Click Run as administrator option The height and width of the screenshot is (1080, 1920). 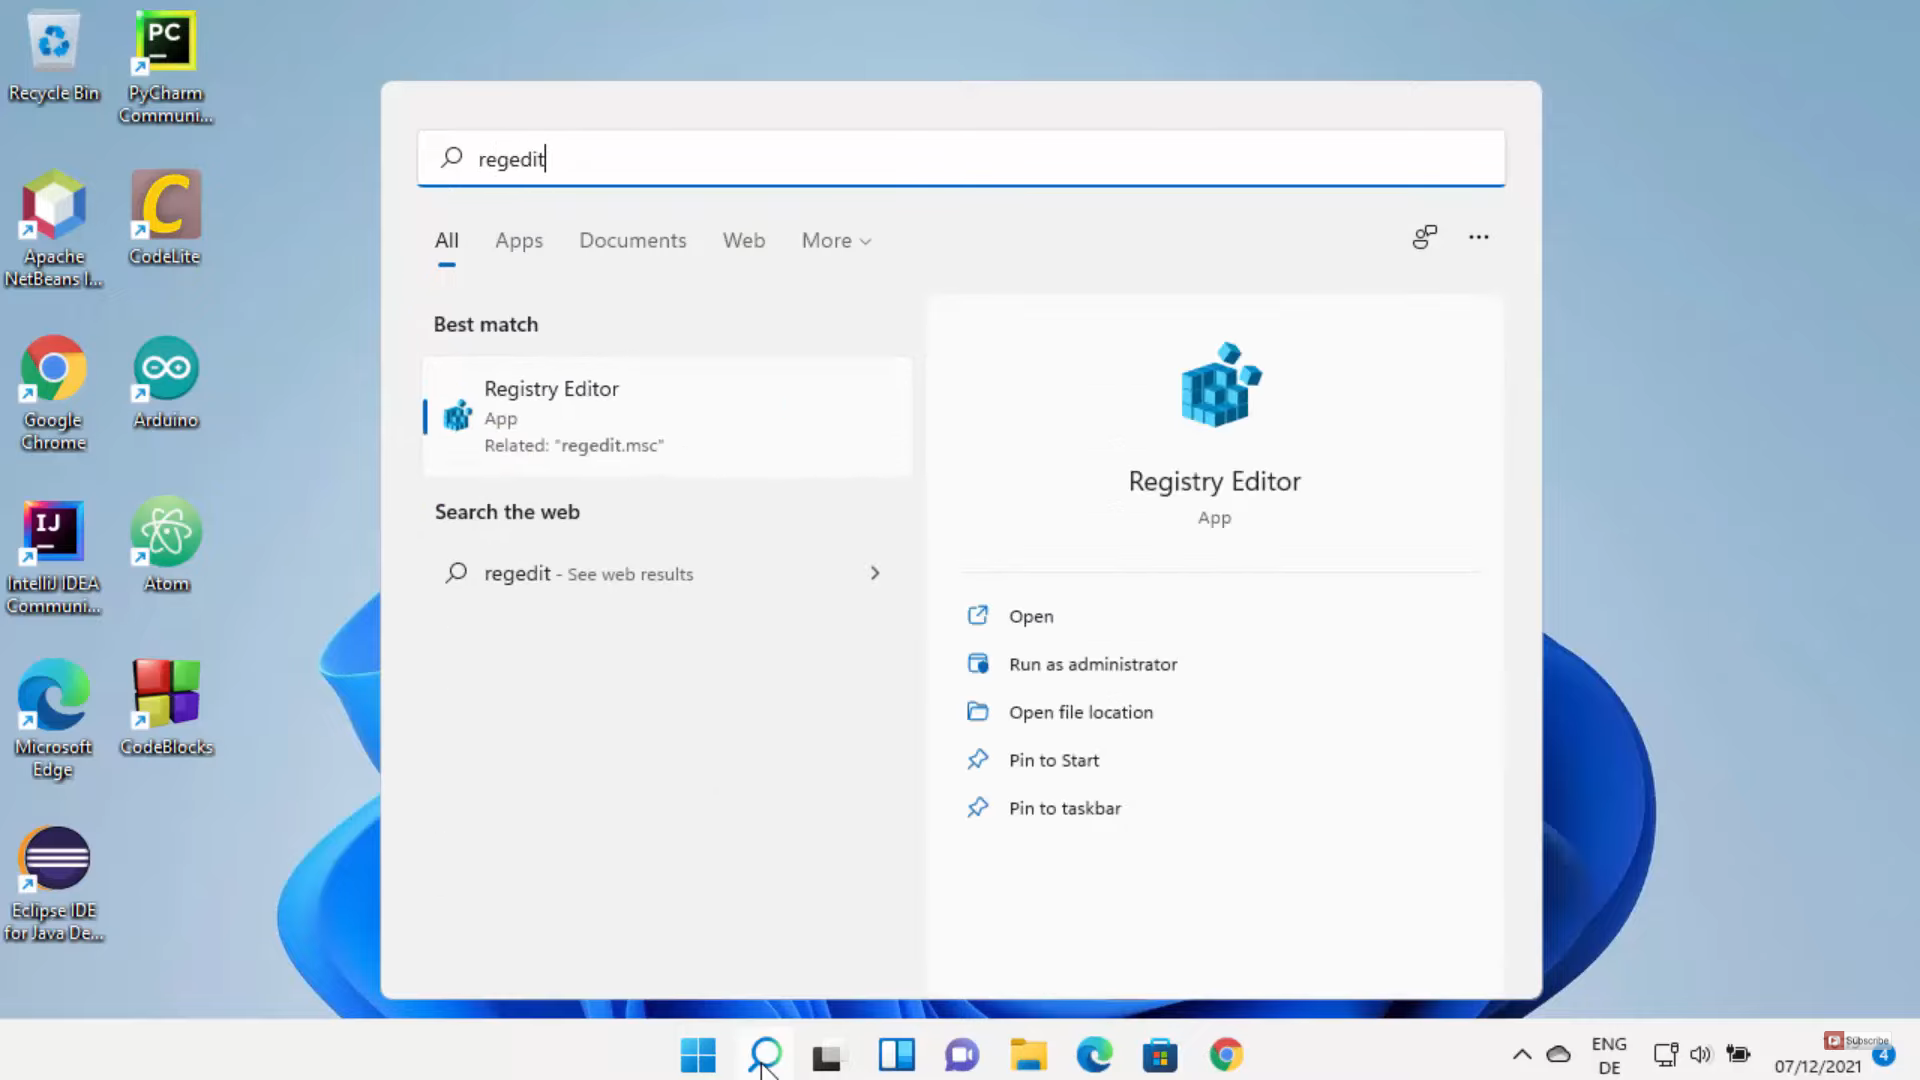click(x=1092, y=664)
